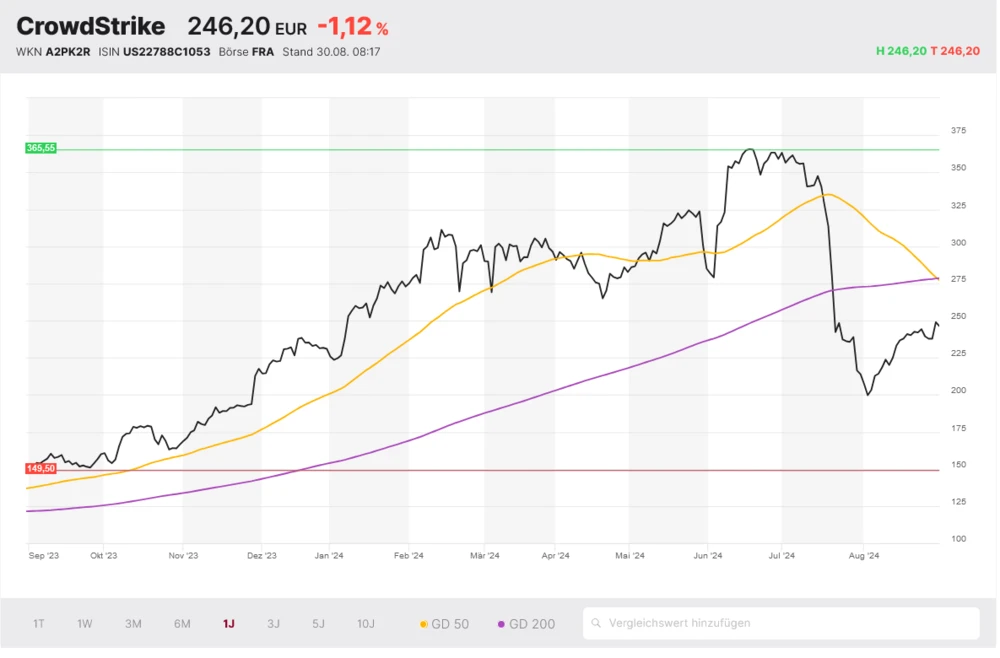Show the 3M chart period
The width and height of the screenshot is (1000, 658).
click(x=133, y=624)
